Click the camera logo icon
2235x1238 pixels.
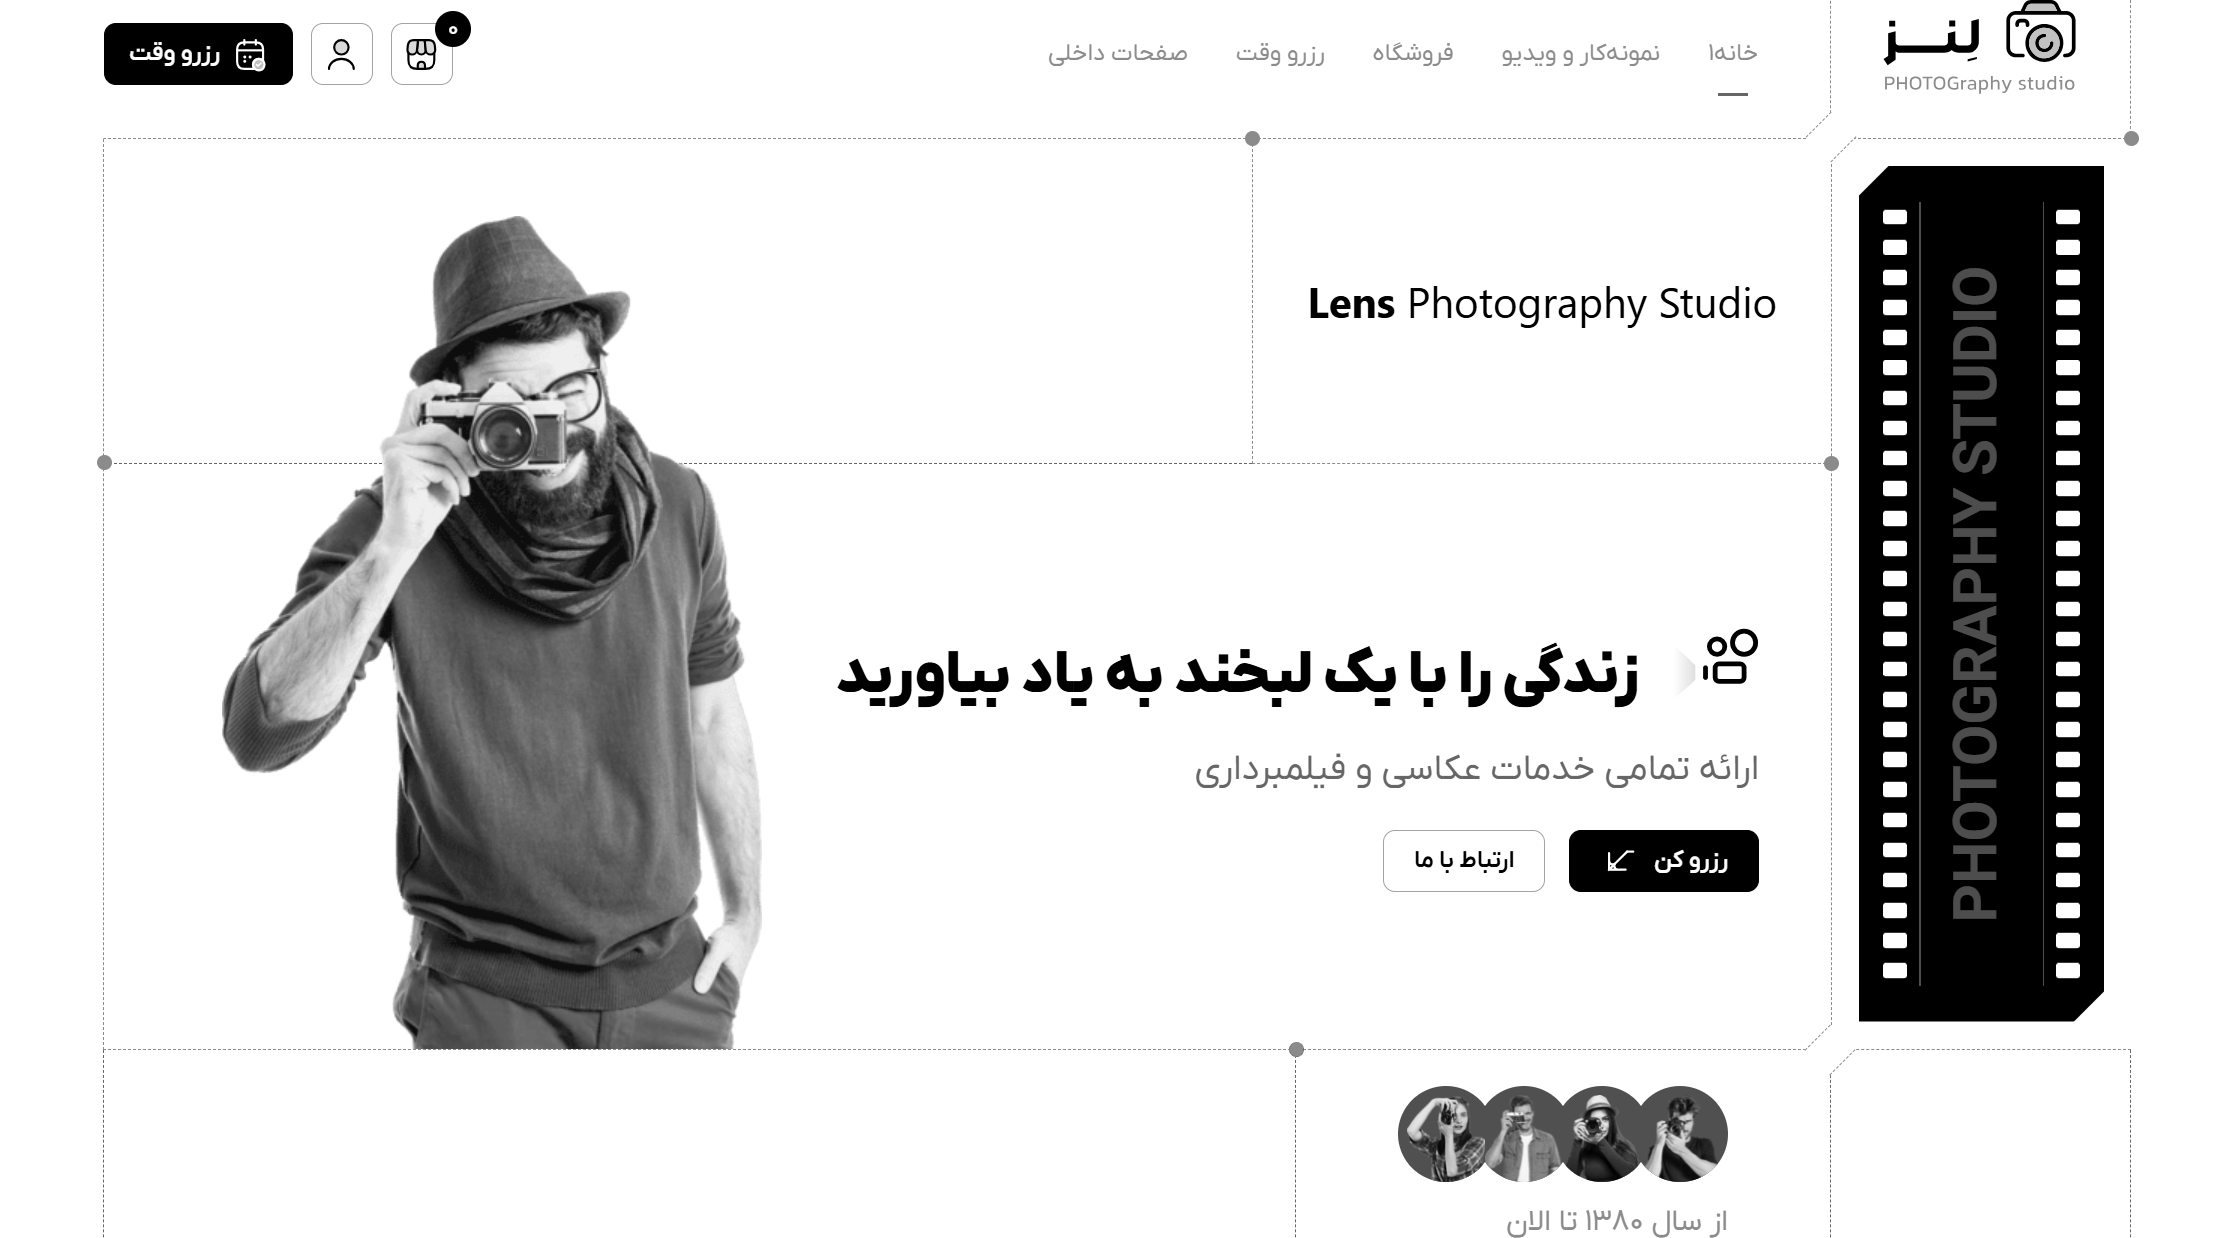click(2040, 33)
